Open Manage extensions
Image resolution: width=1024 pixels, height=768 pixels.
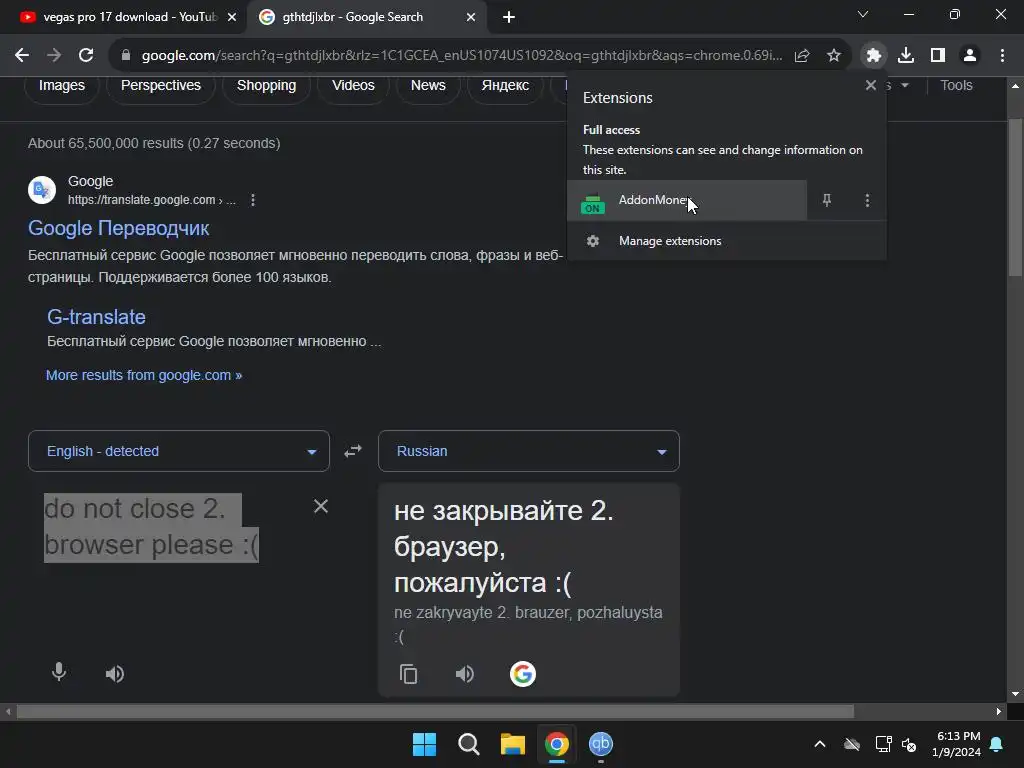point(726,241)
